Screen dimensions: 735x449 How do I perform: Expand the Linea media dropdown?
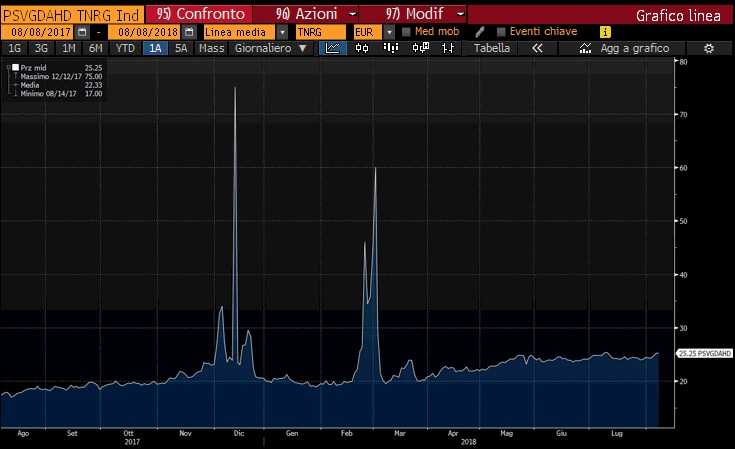(282, 32)
